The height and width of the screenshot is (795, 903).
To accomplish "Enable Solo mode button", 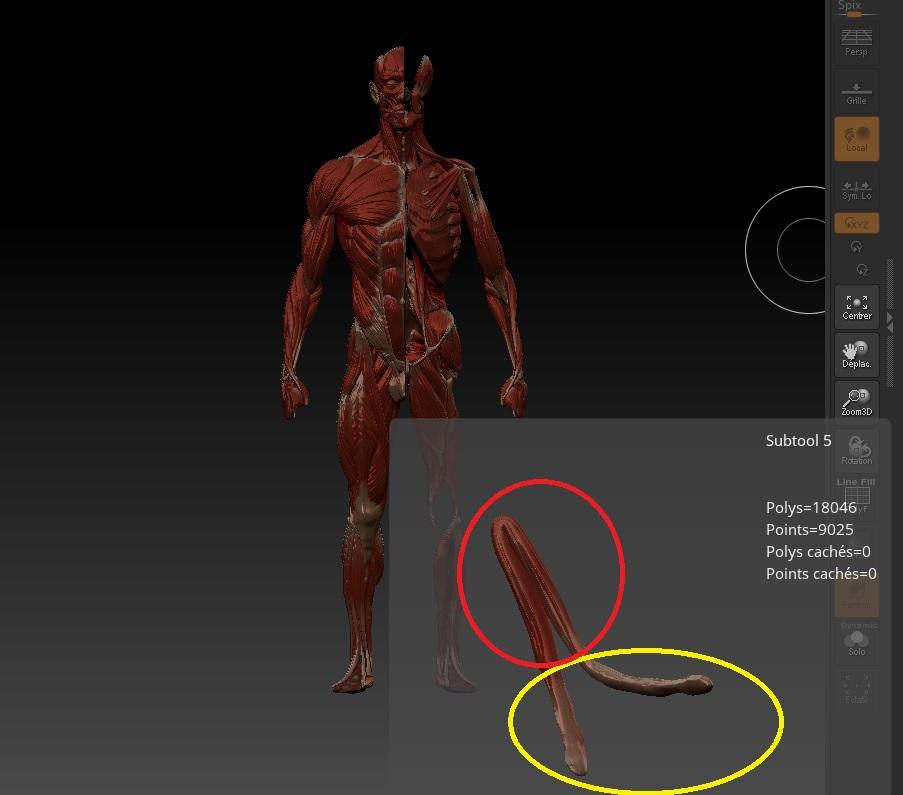I will 856,642.
